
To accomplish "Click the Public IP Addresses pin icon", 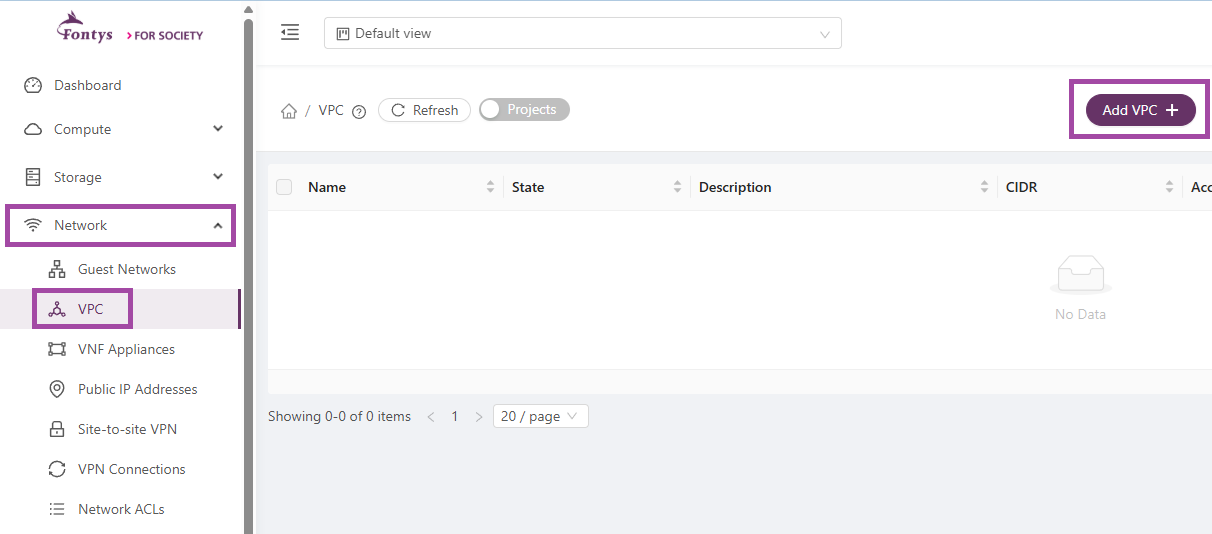I will click(x=57, y=389).
